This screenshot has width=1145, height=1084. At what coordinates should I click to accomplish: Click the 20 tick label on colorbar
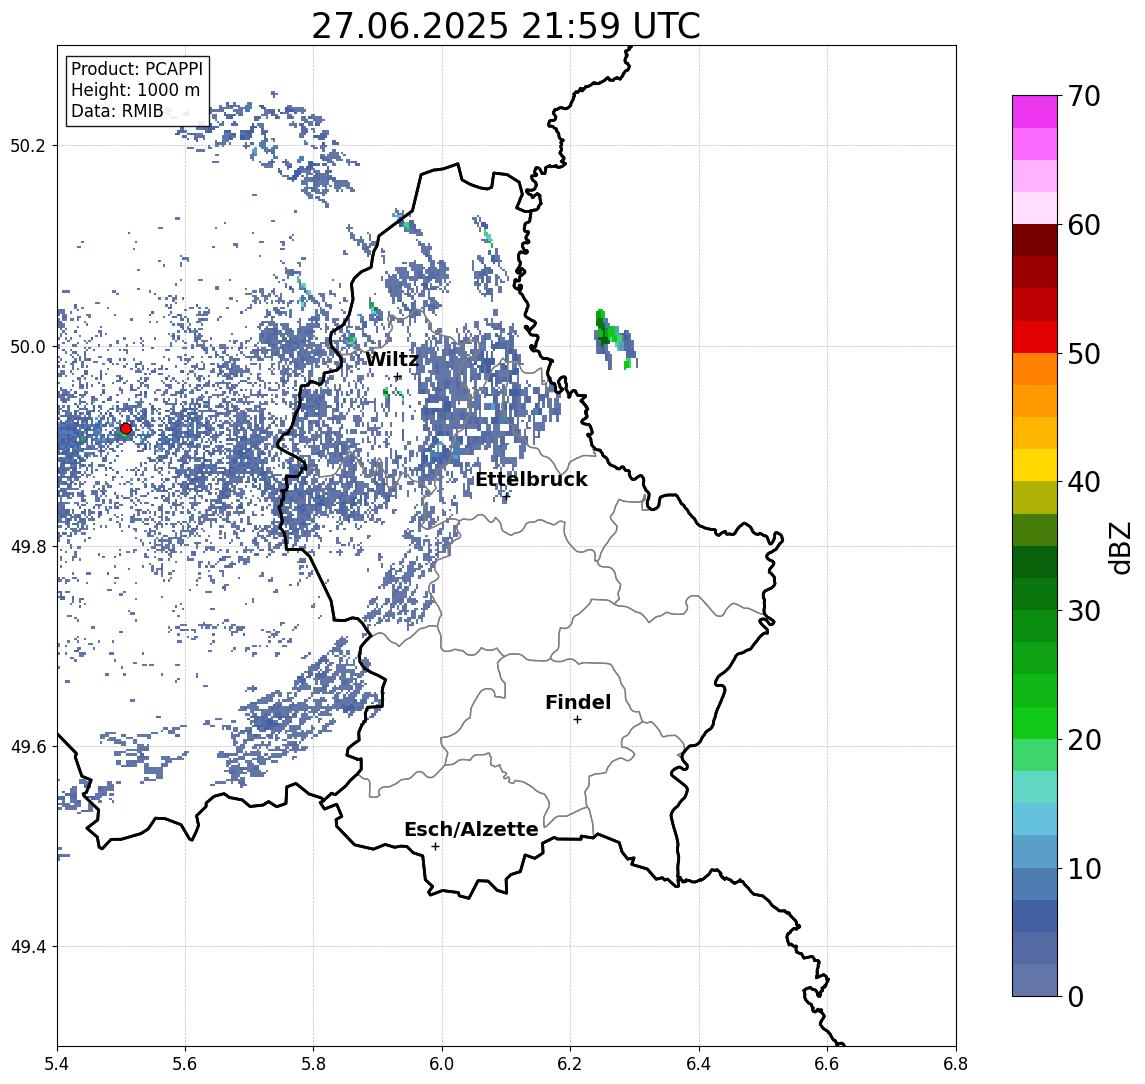click(x=1084, y=739)
